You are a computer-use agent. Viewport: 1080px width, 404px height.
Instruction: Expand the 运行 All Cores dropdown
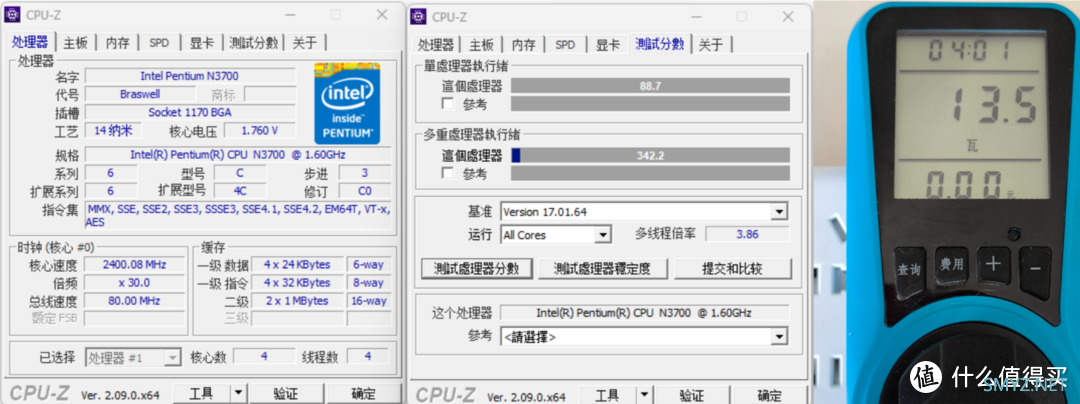click(603, 235)
